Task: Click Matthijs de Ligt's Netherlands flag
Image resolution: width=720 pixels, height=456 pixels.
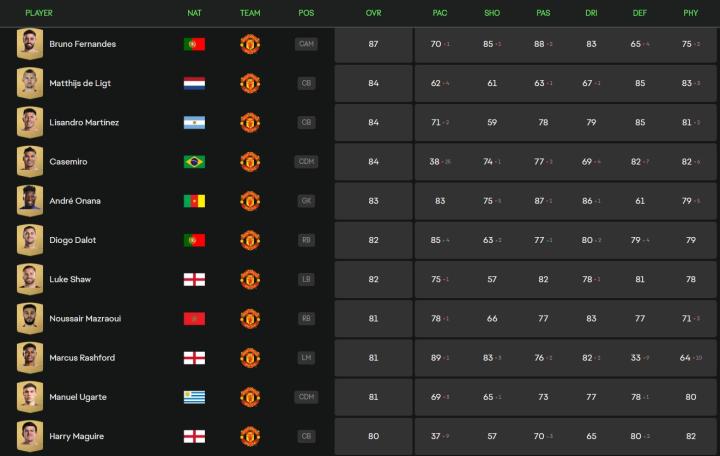Action: pos(194,83)
